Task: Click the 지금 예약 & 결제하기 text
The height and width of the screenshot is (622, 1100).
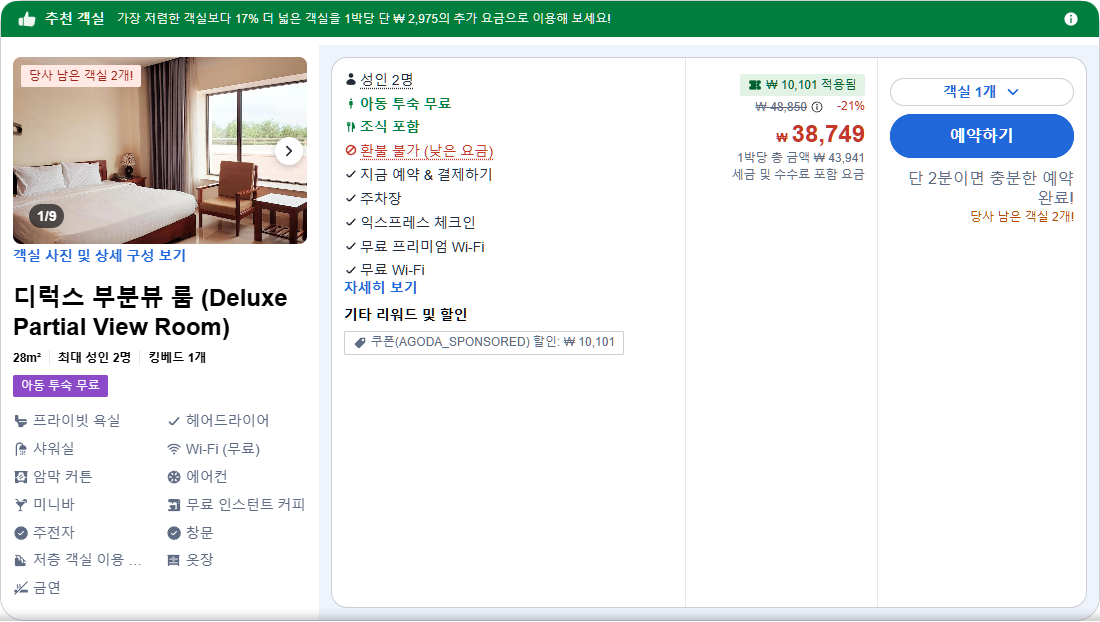Action: pyautogui.click(x=426, y=175)
